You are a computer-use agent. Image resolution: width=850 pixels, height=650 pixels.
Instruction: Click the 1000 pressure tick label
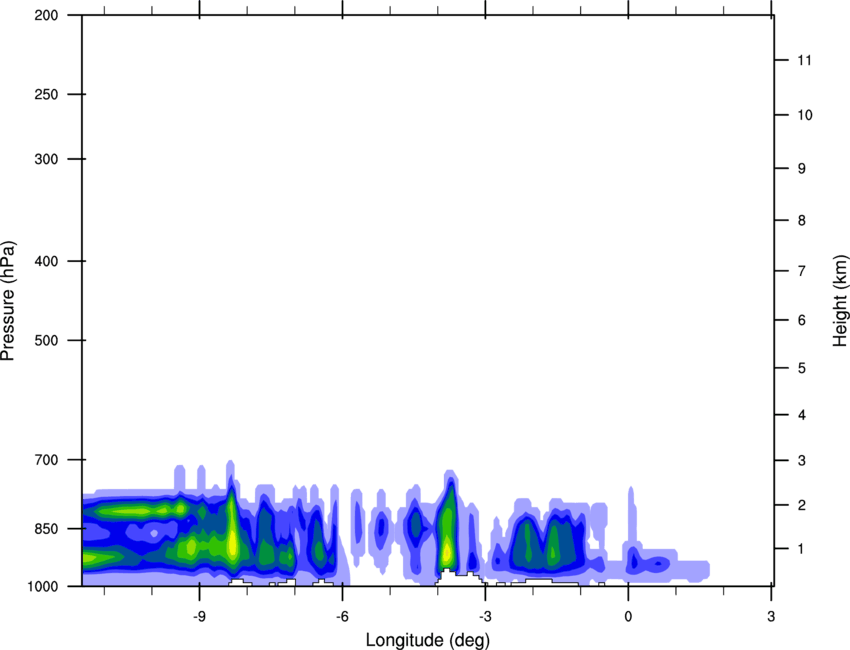click(x=42, y=587)
